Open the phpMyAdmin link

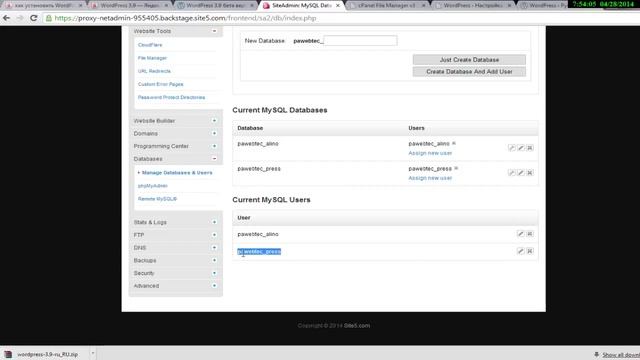pos(153,186)
